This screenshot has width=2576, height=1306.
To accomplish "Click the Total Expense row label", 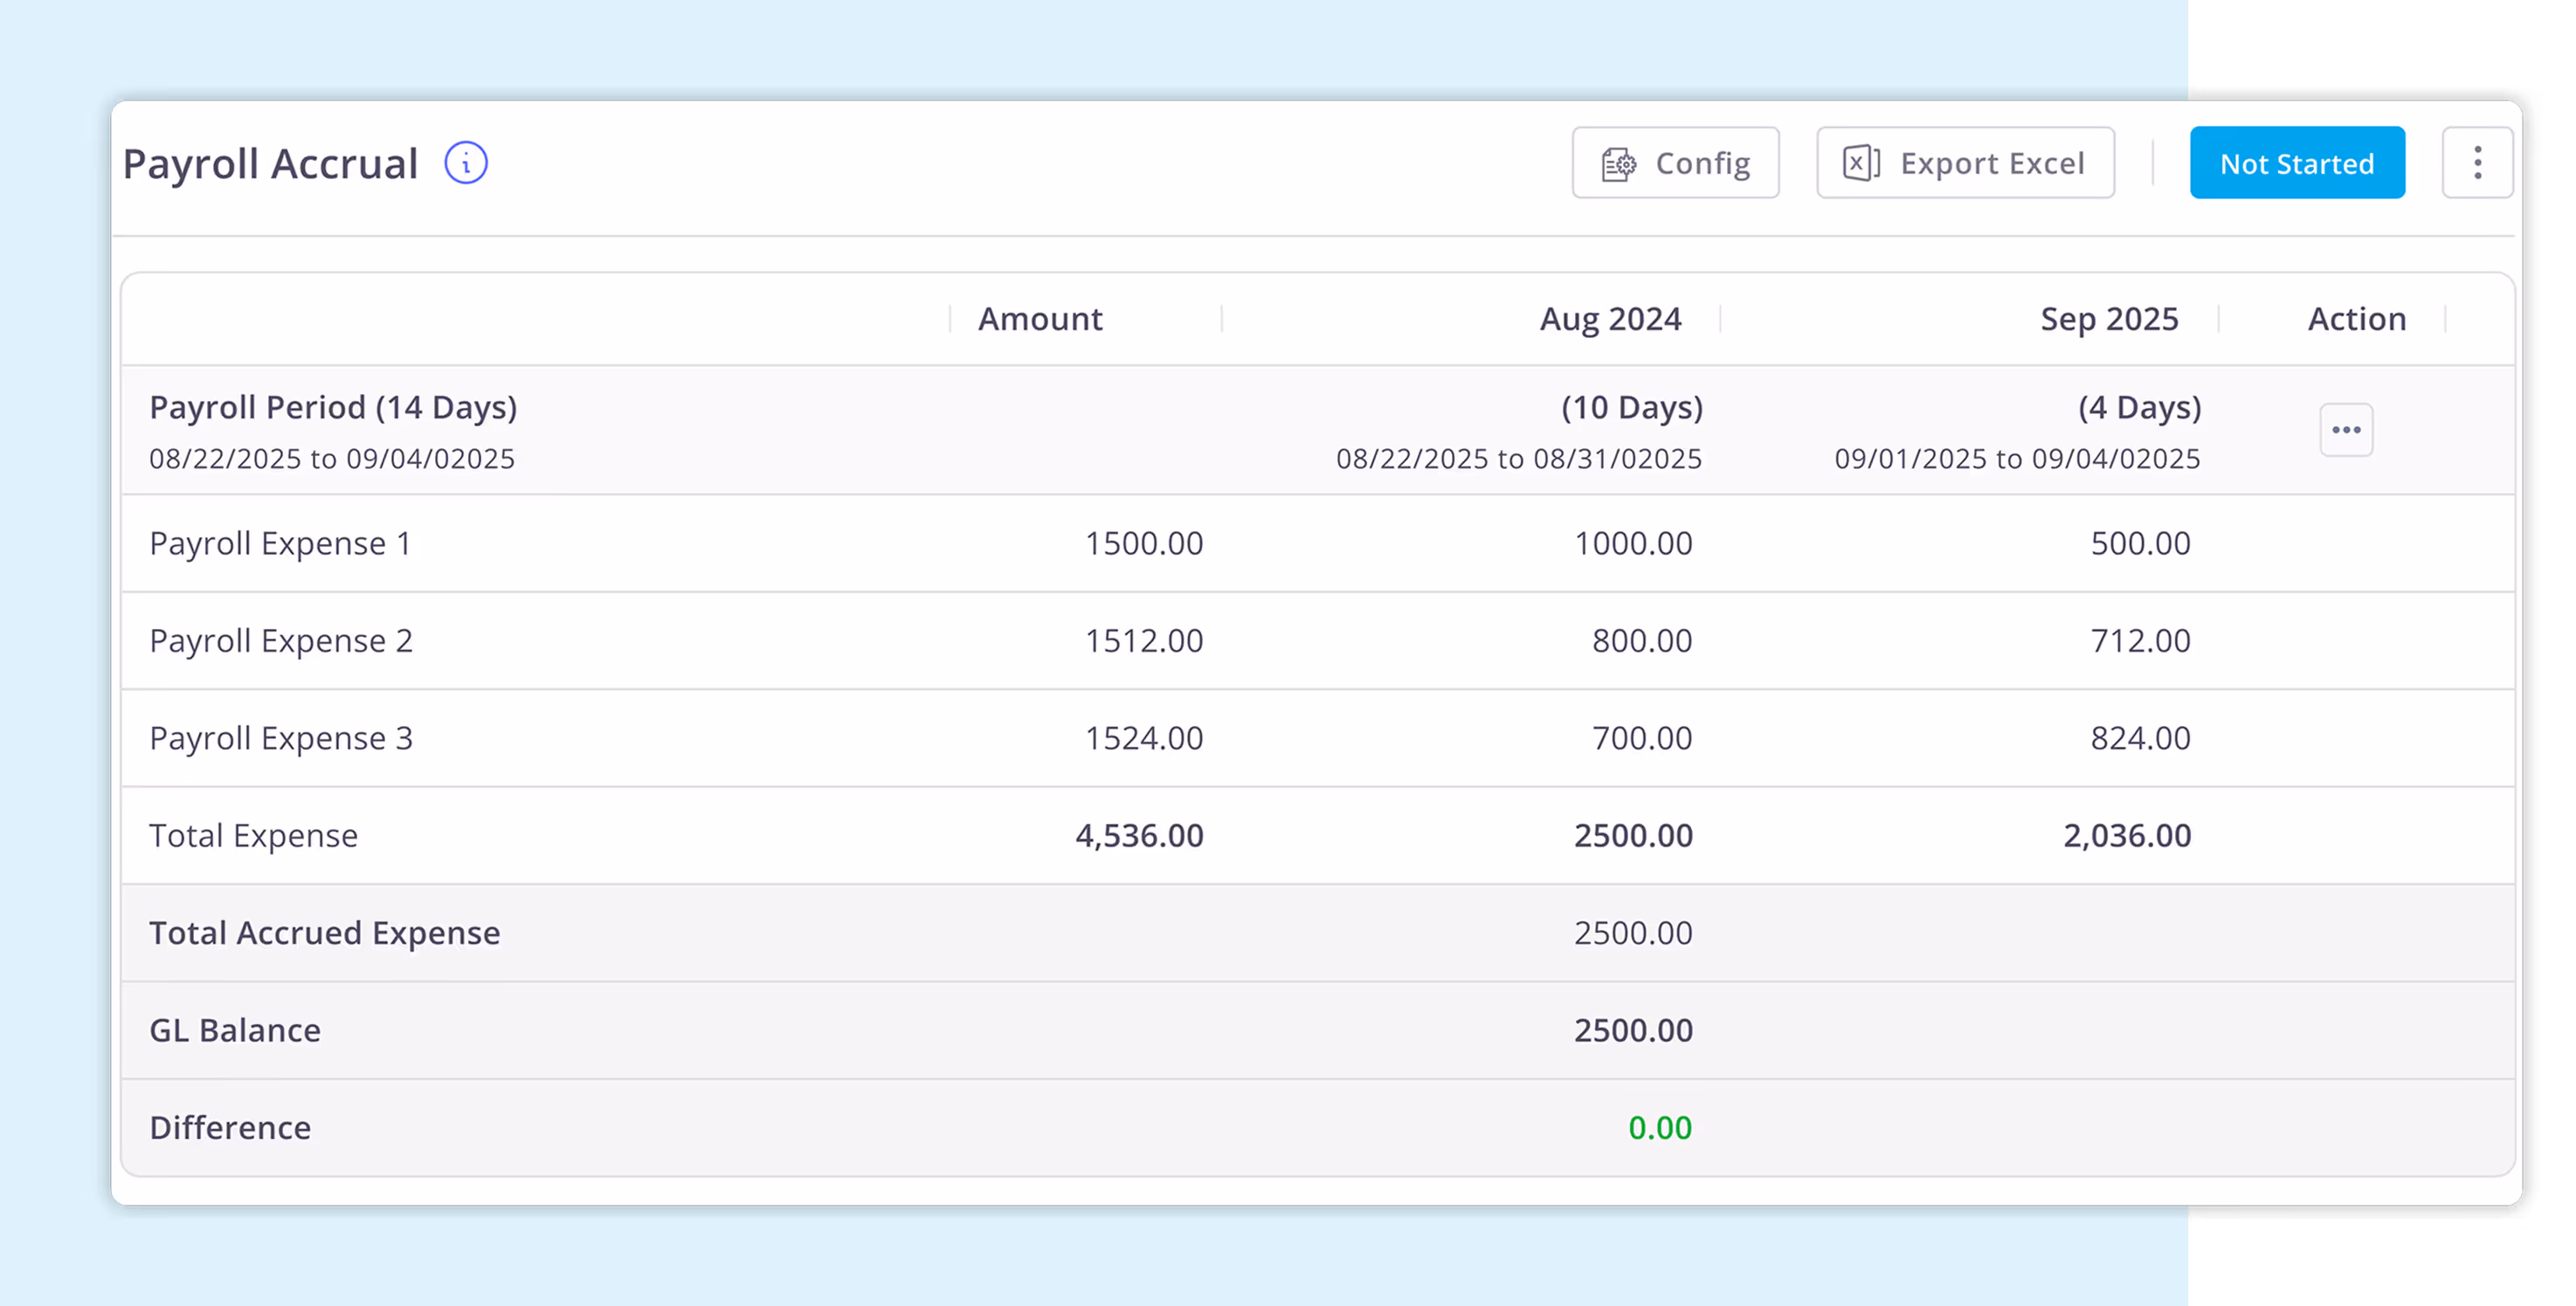I will 253,834.
